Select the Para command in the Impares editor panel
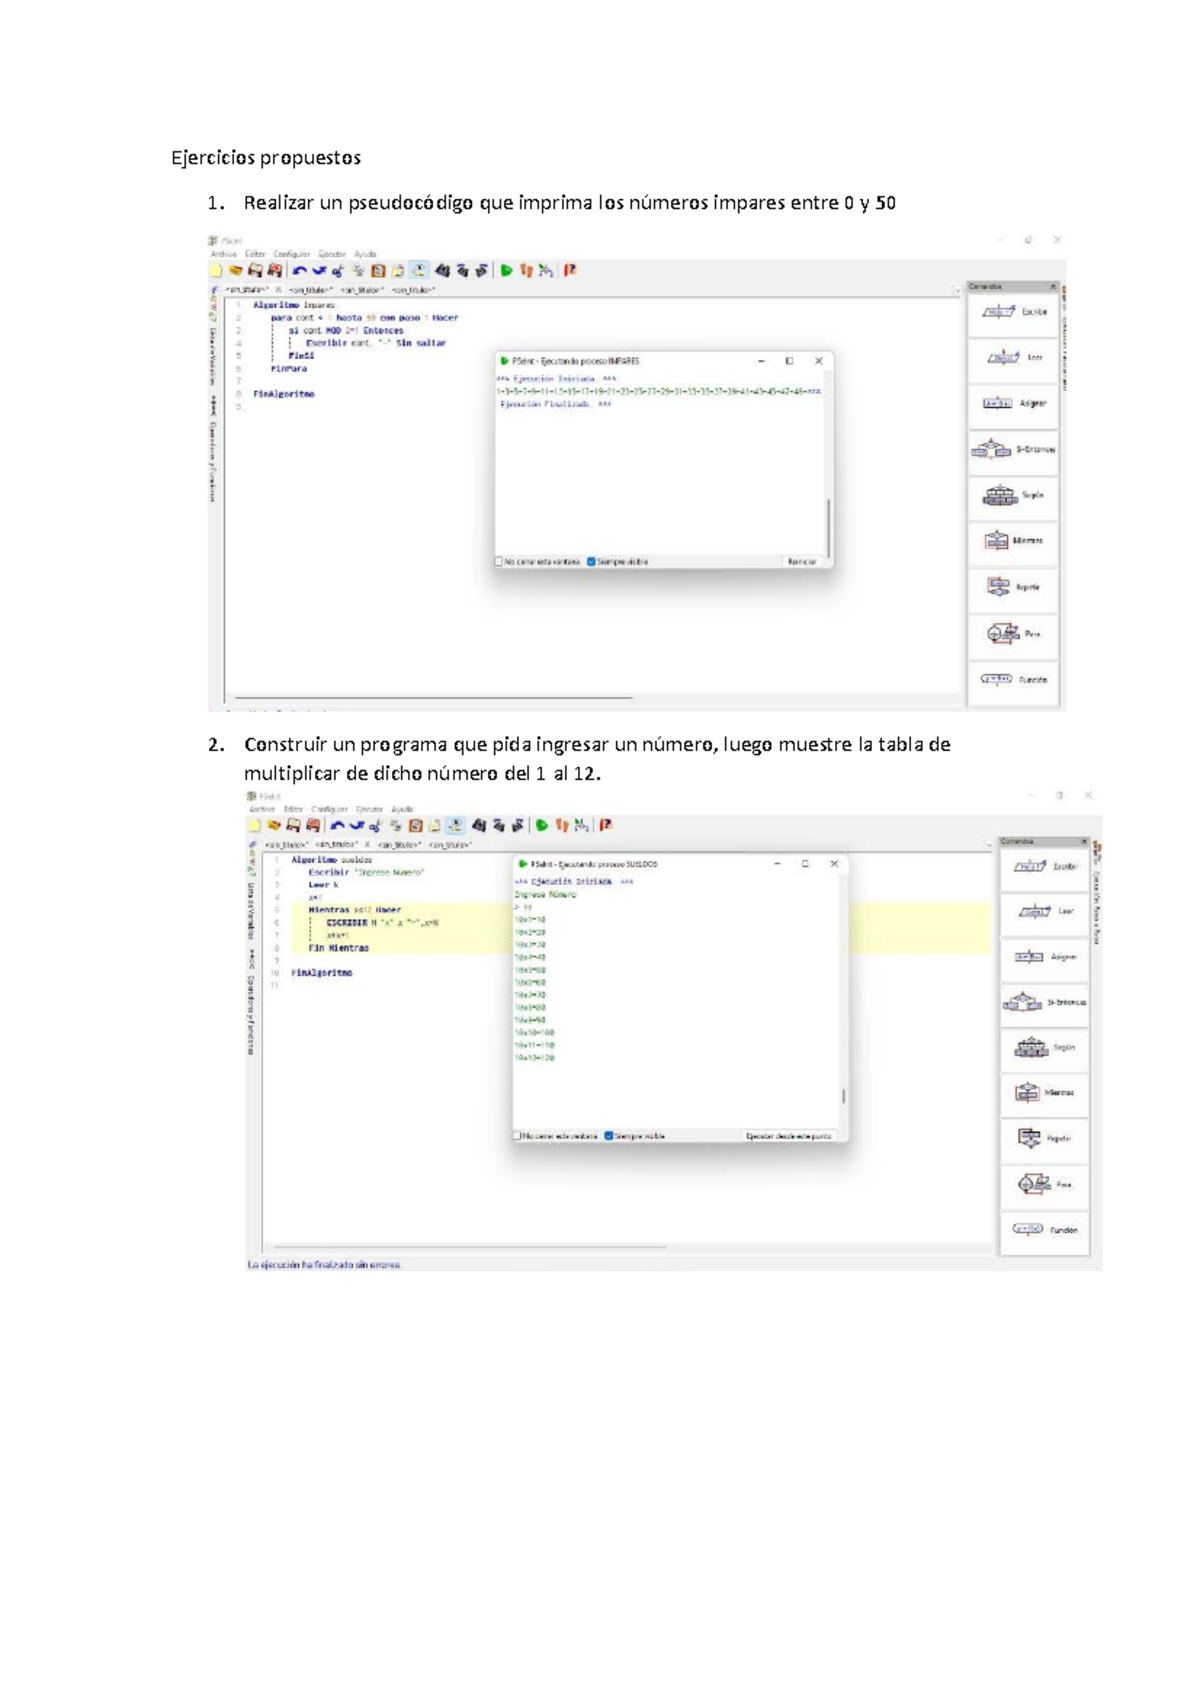Image resolution: width=1200 pixels, height=1698 pixels. tap(1013, 634)
